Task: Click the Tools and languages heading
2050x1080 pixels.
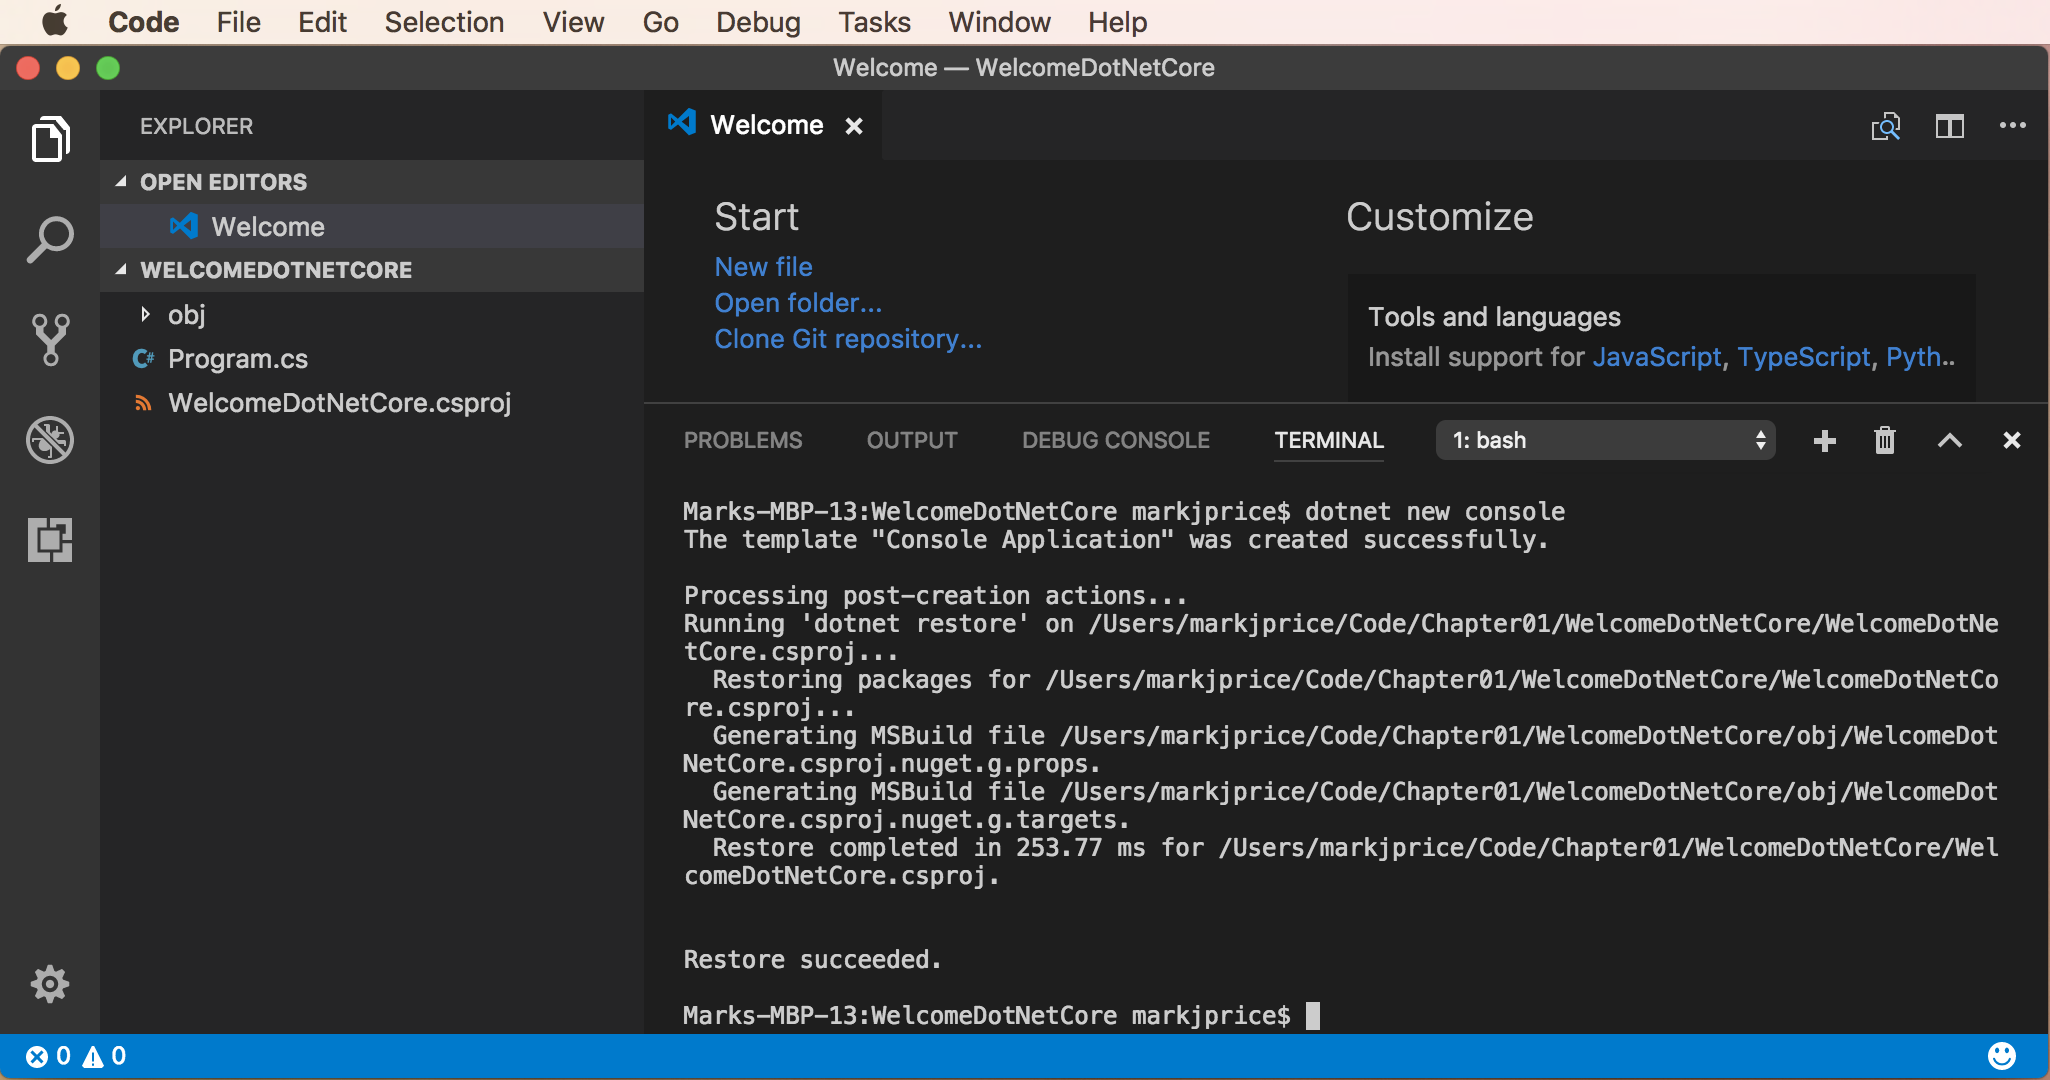Action: point(1494,317)
